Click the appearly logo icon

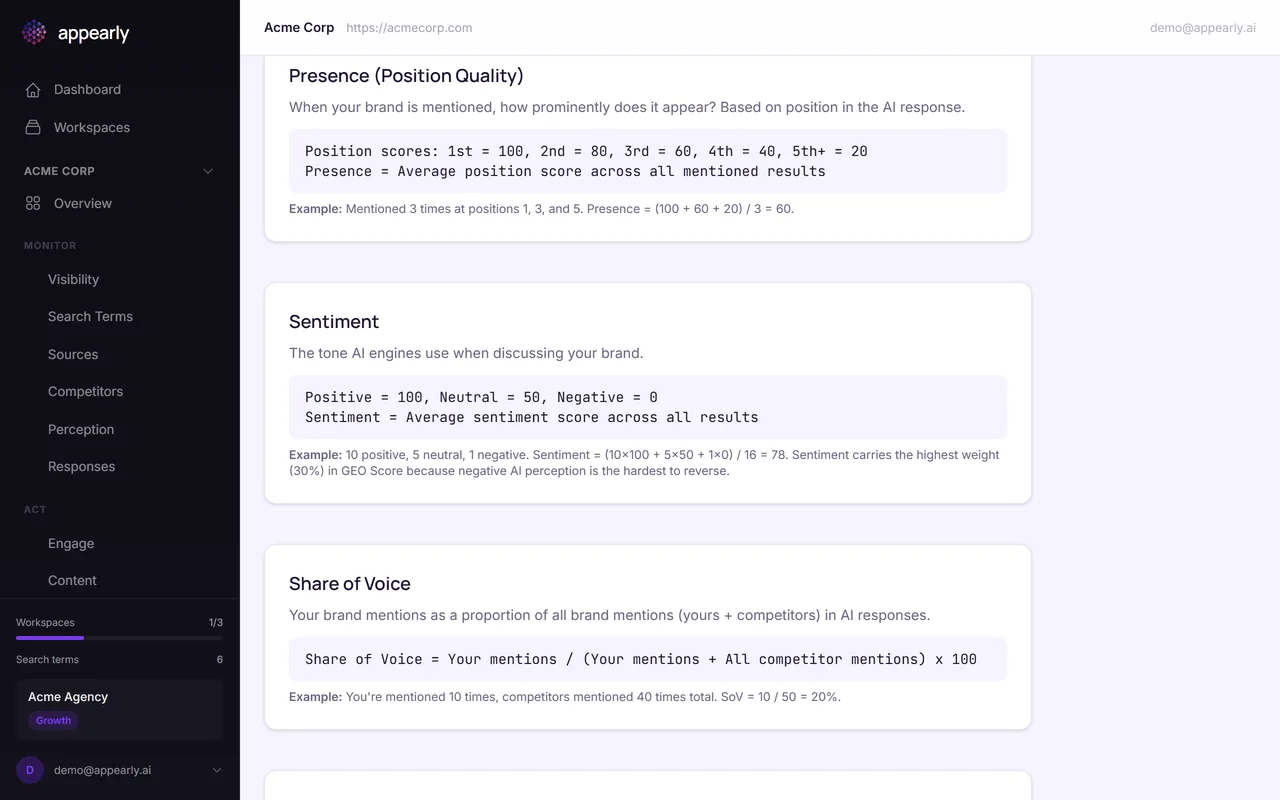(x=34, y=33)
